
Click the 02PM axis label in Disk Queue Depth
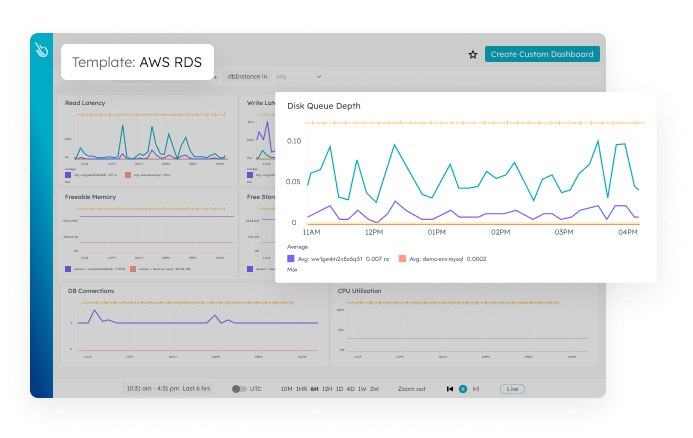[500, 232]
